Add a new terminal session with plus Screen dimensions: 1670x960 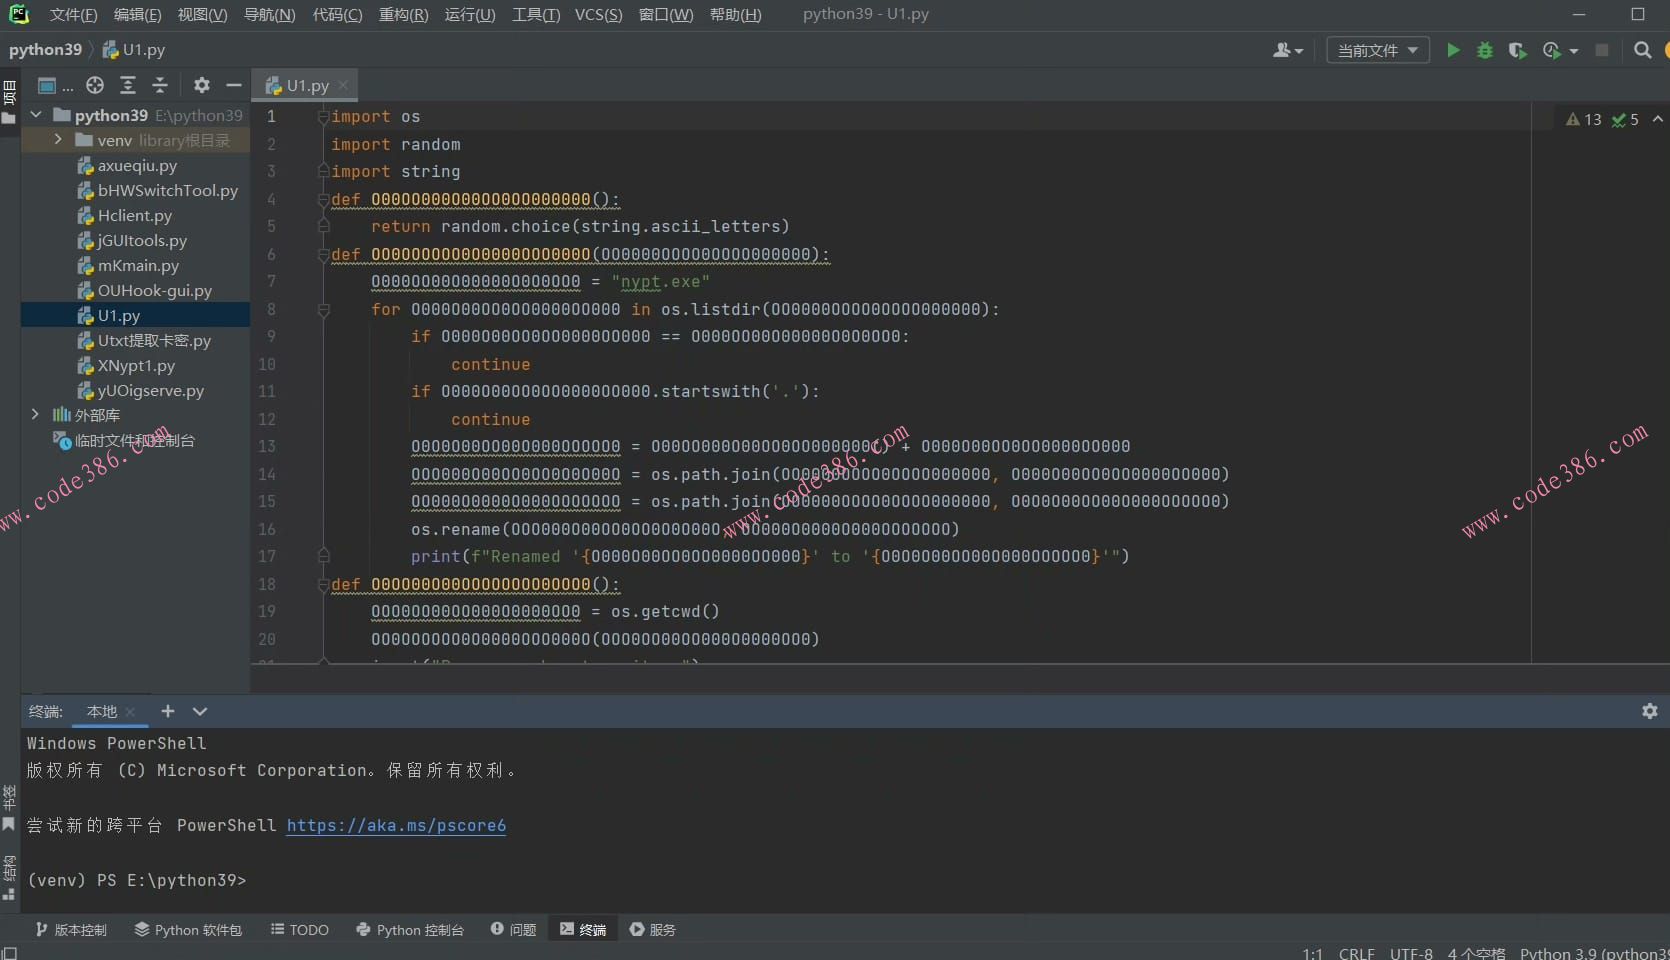point(168,711)
